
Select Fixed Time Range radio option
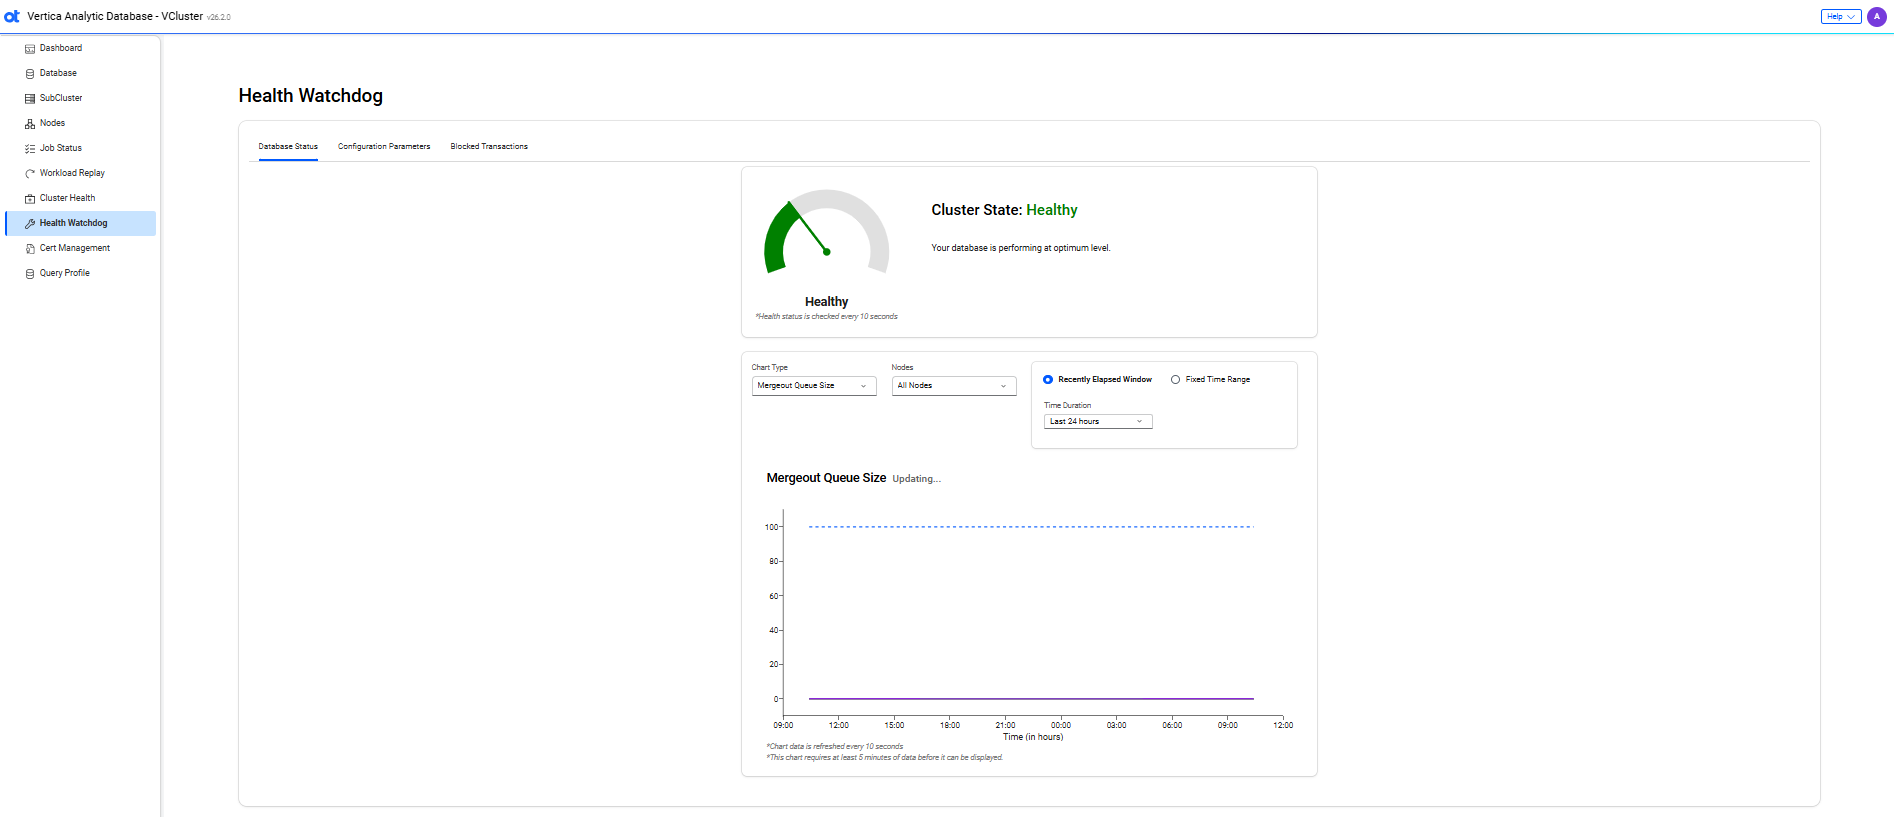pos(1175,380)
